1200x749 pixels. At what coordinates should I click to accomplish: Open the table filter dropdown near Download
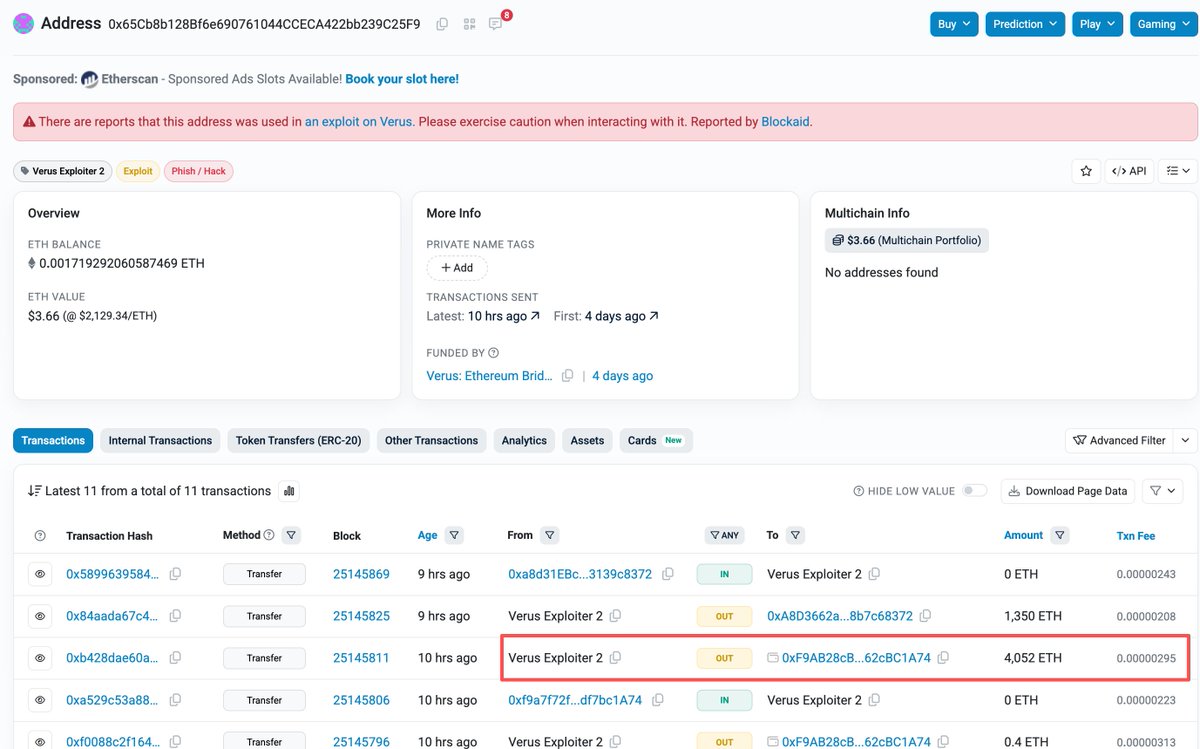tap(1161, 491)
